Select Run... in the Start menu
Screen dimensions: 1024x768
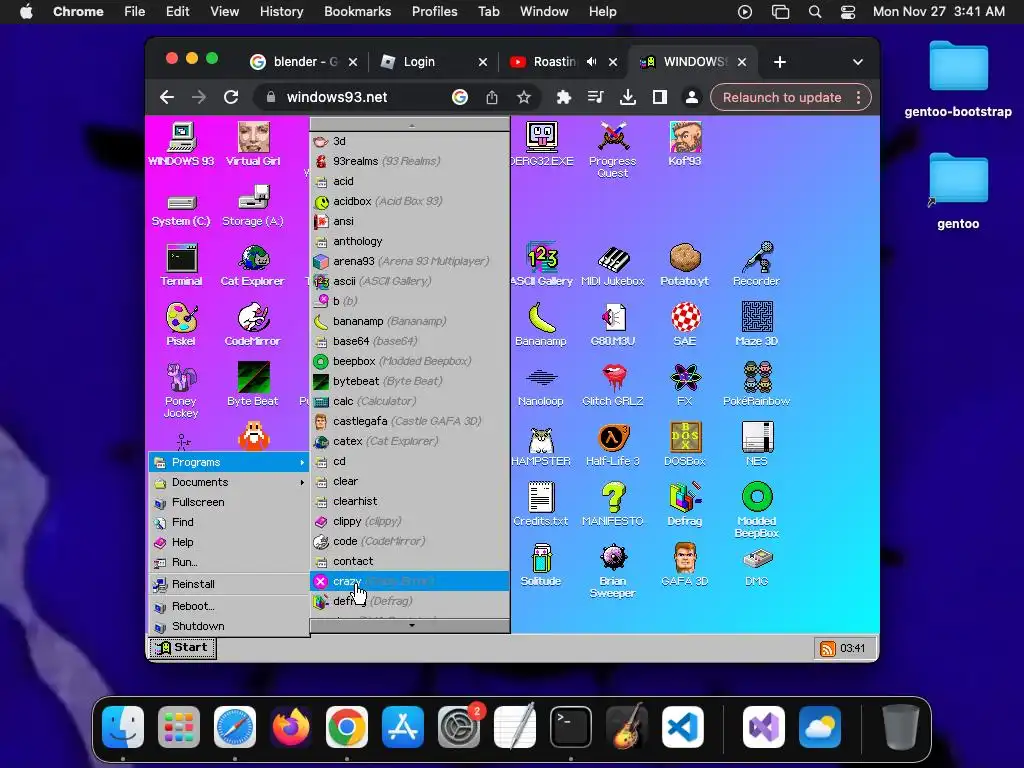coord(229,562)
